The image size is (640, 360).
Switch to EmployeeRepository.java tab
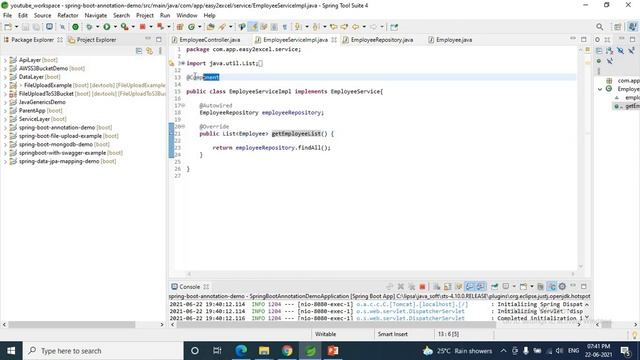[x=378, y=40]
